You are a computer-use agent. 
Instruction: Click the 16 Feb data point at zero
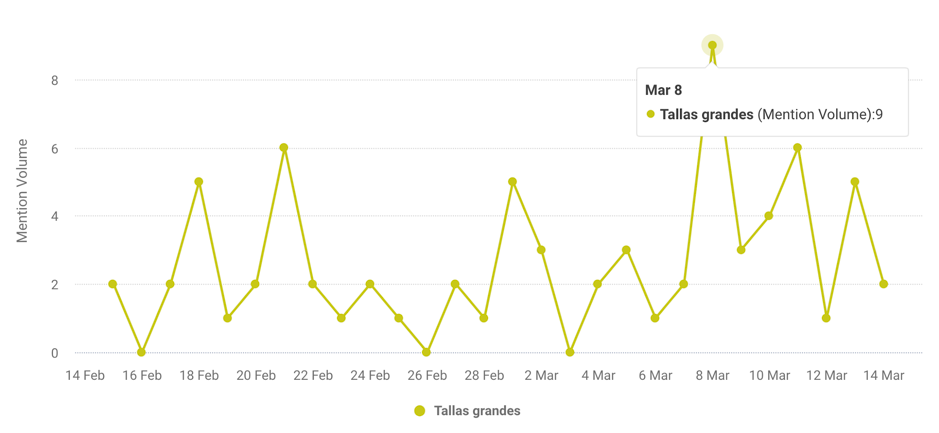pos(142,352)
